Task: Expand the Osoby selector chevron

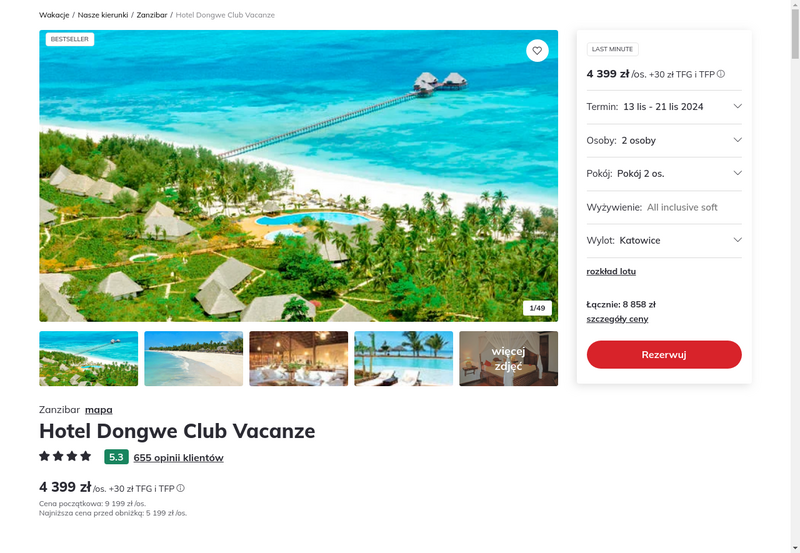Action: pyautogui.click(x=737, y=140)
